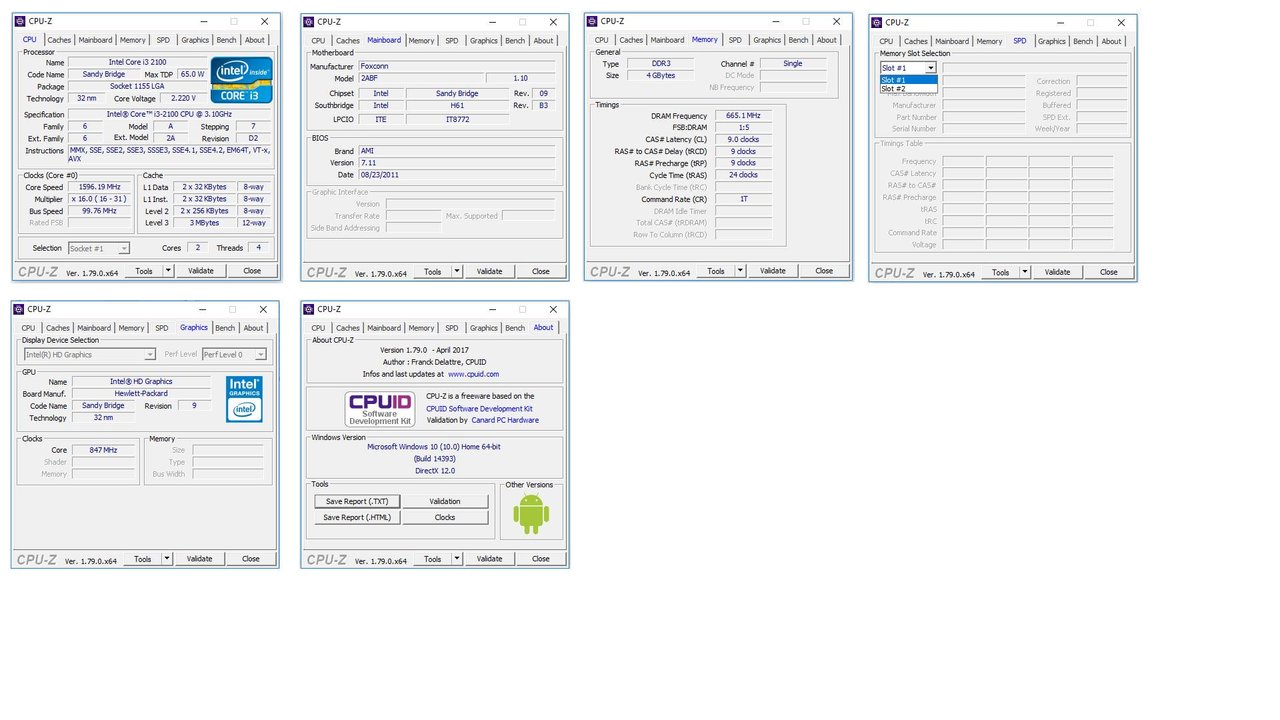
Task: Switch to Caches tab in processor info window
Action: (x=59, y=40)
